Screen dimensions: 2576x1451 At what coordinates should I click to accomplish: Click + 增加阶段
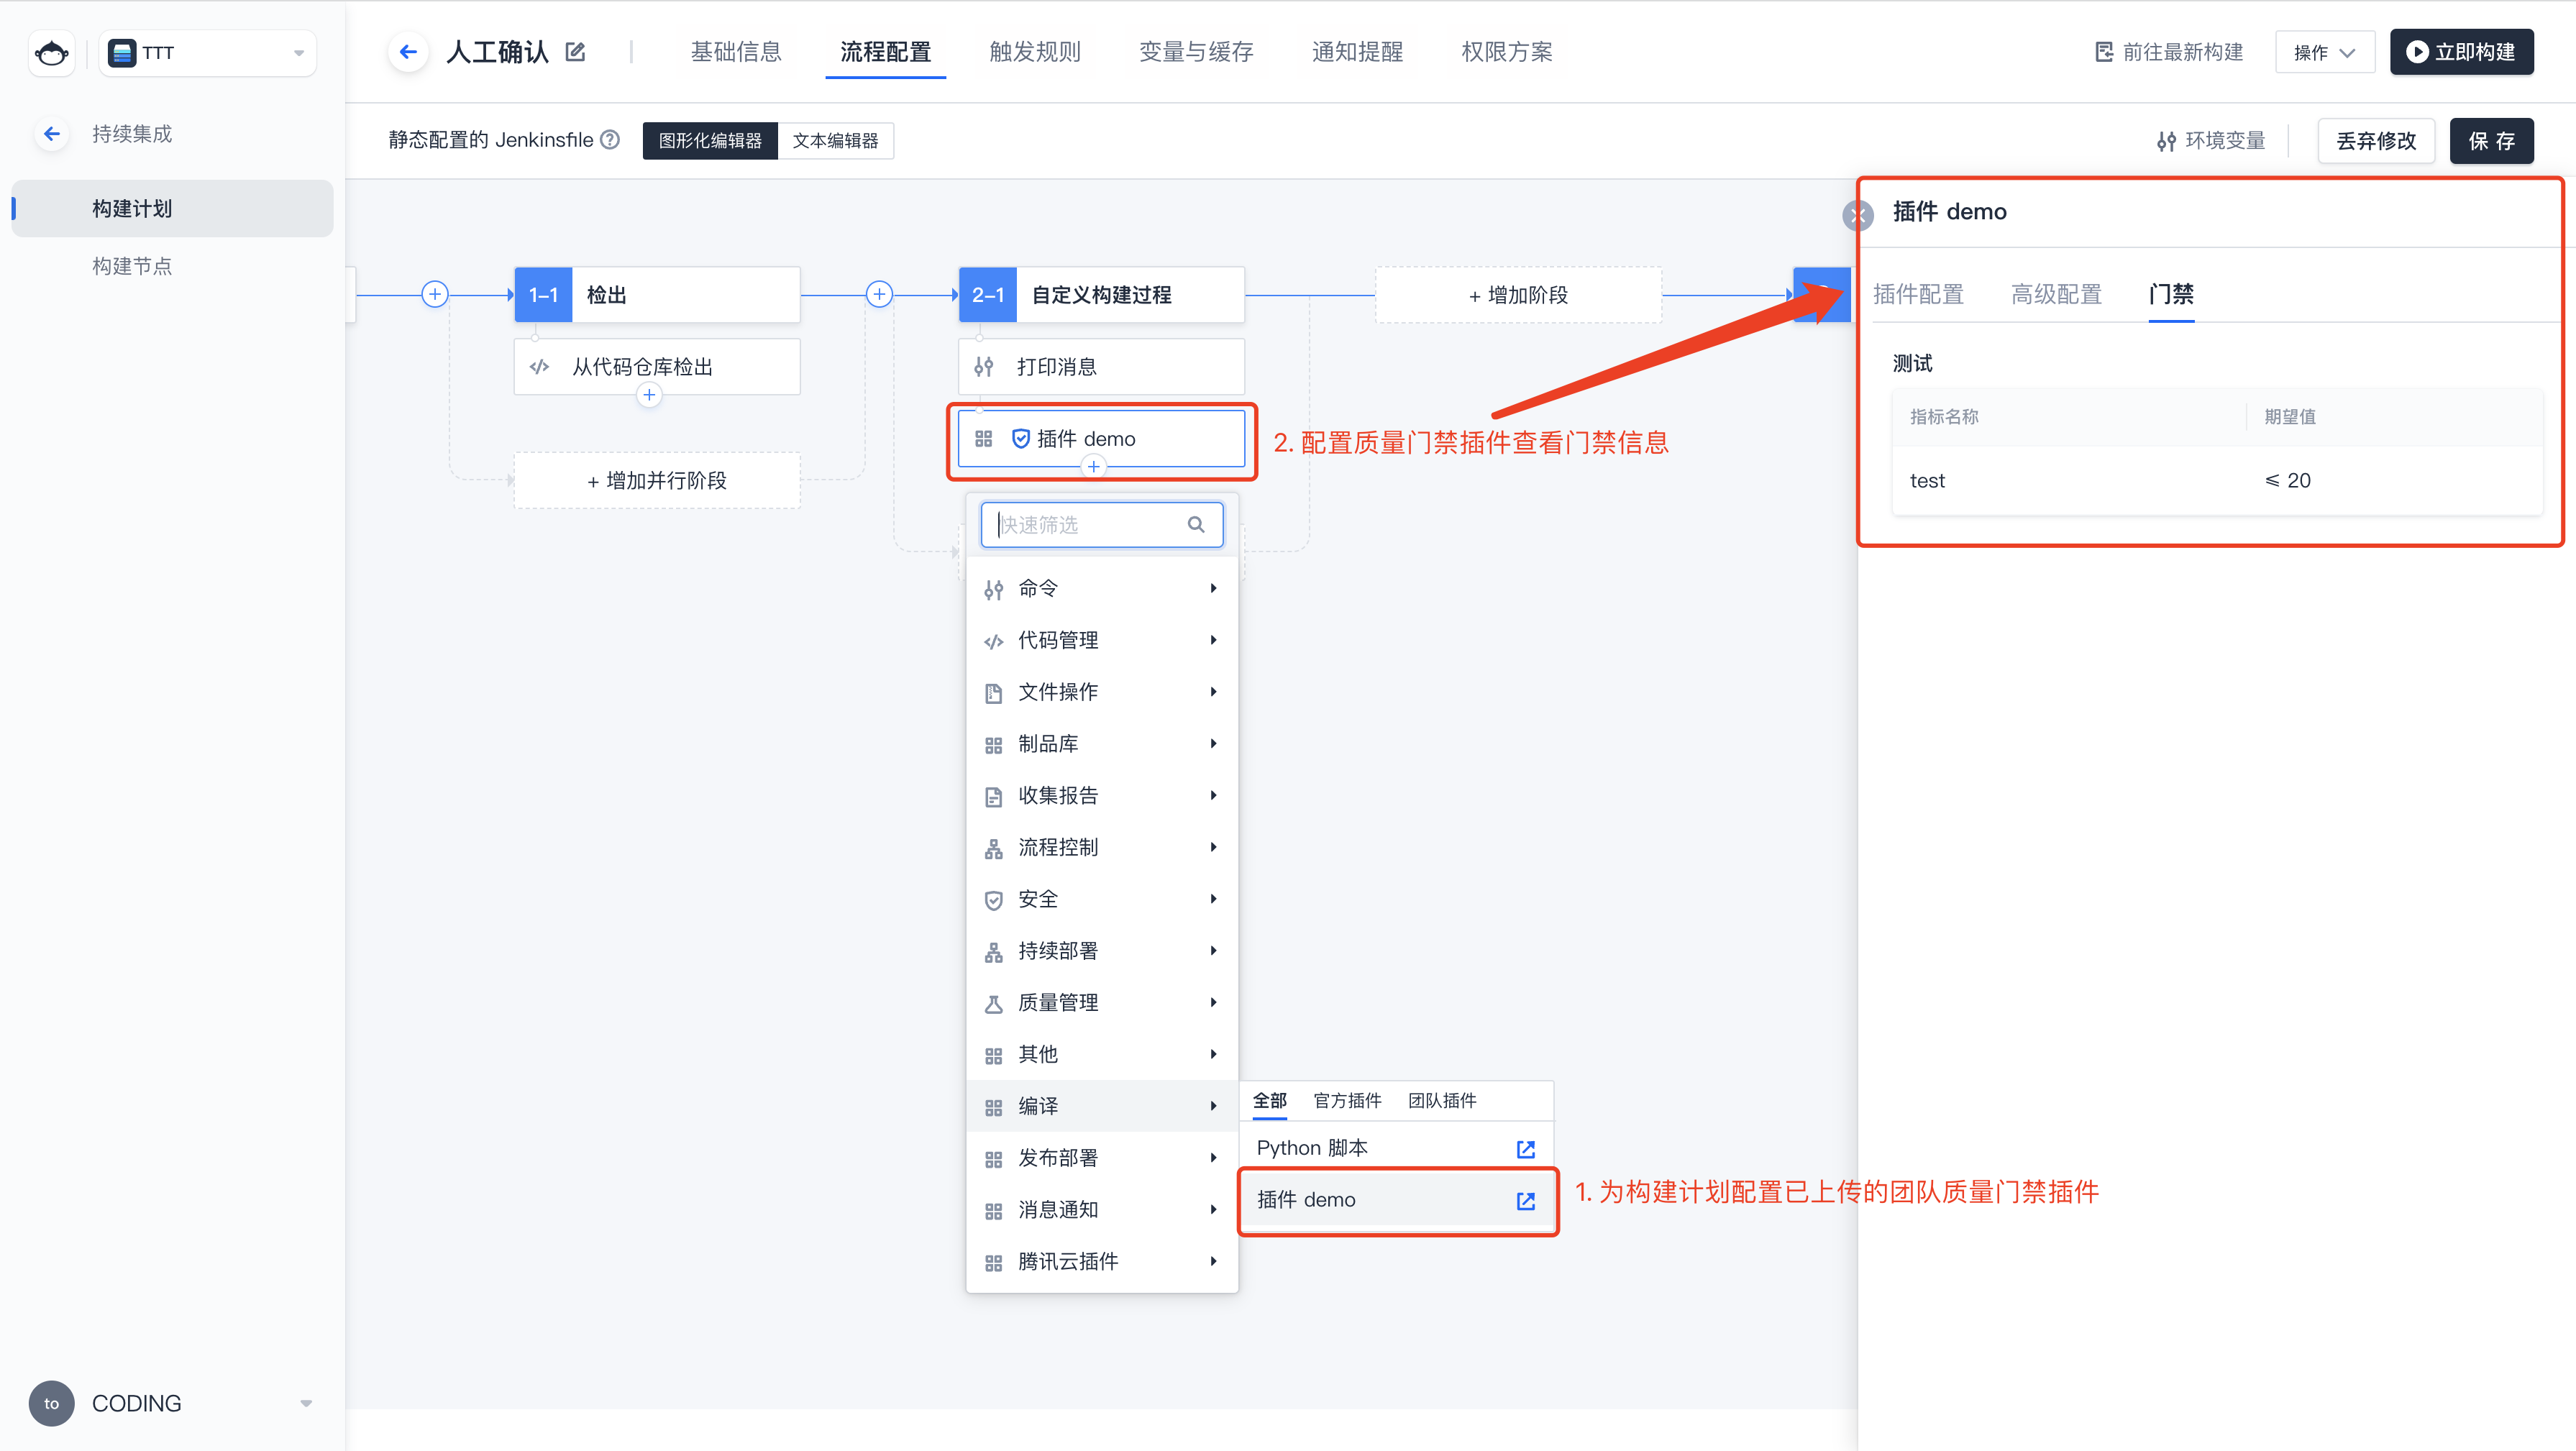[x=1518, y=295]
